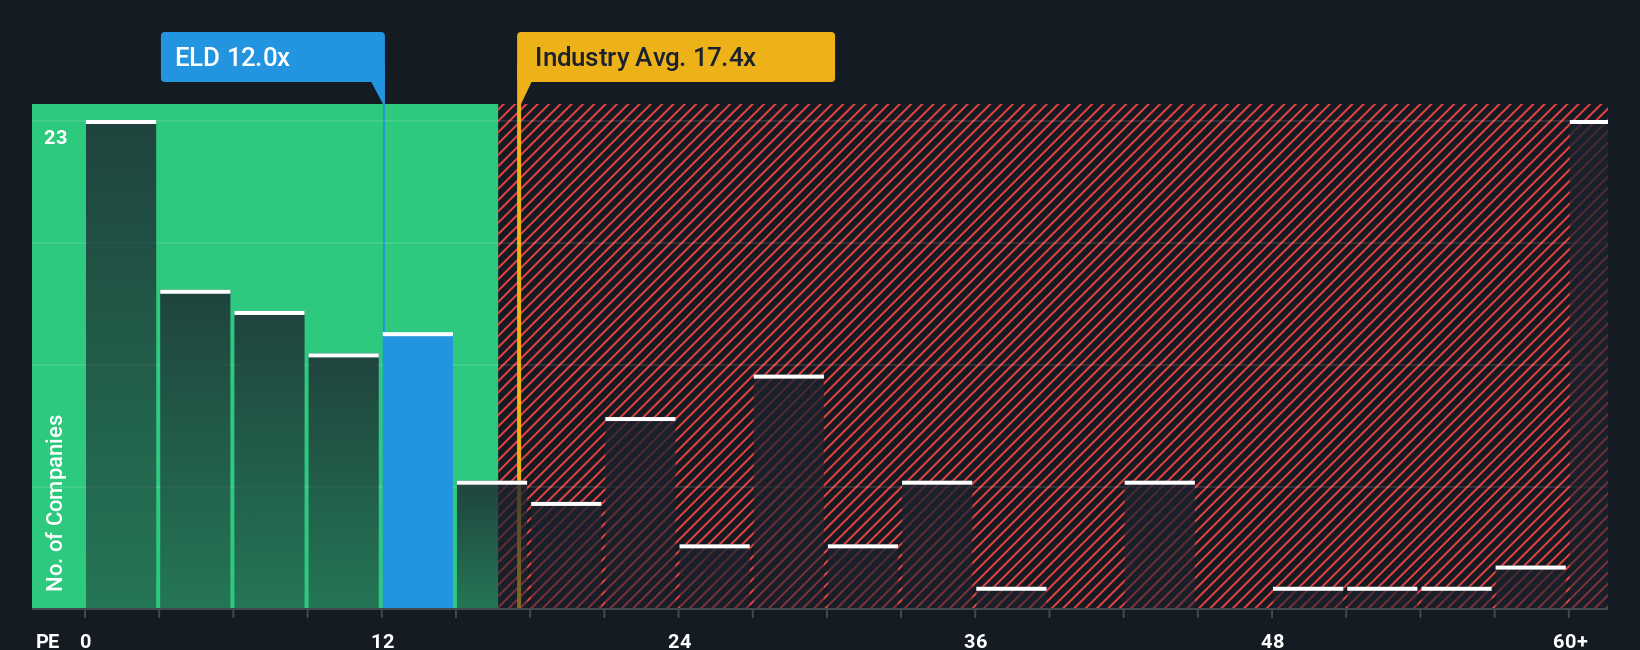Click the y-axis value 23
Screen dimensions: 1640x650
pyautogui.click(x=55, y=137)
